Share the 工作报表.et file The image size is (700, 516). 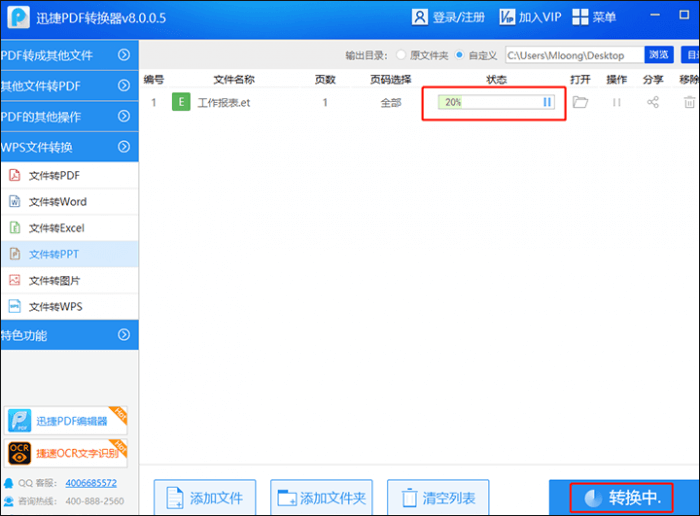click(x=653, y=102)
